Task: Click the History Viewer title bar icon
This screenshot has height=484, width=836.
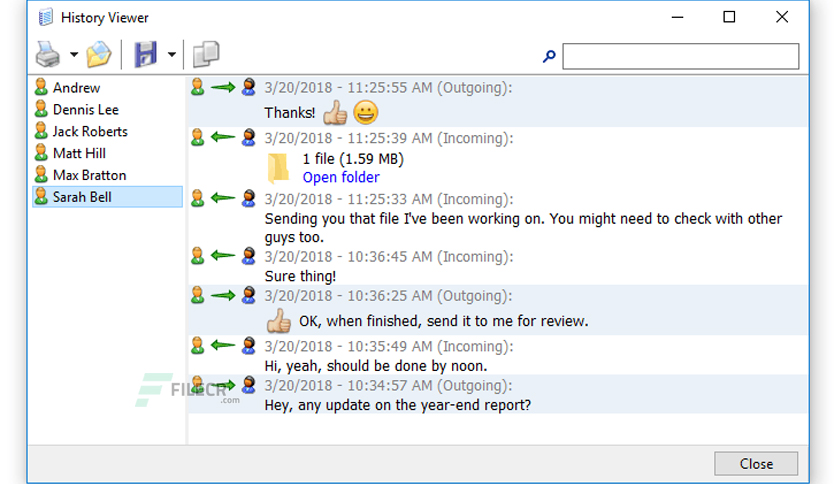Action: pos(45,17)
